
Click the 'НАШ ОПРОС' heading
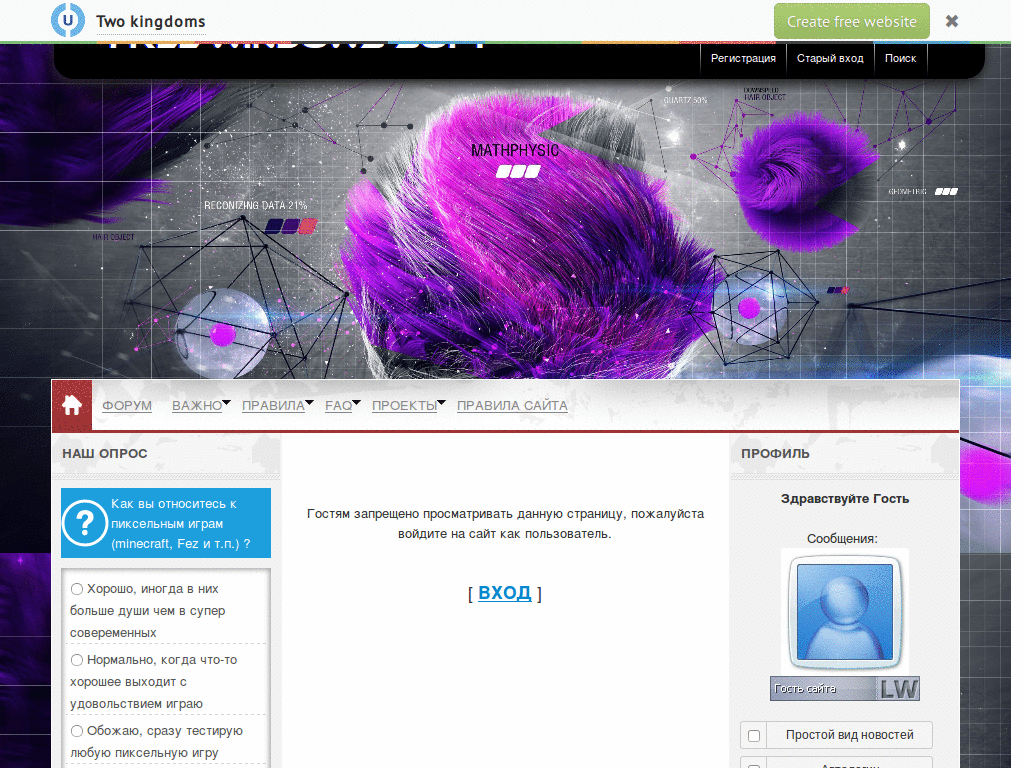tap(104, 453)
